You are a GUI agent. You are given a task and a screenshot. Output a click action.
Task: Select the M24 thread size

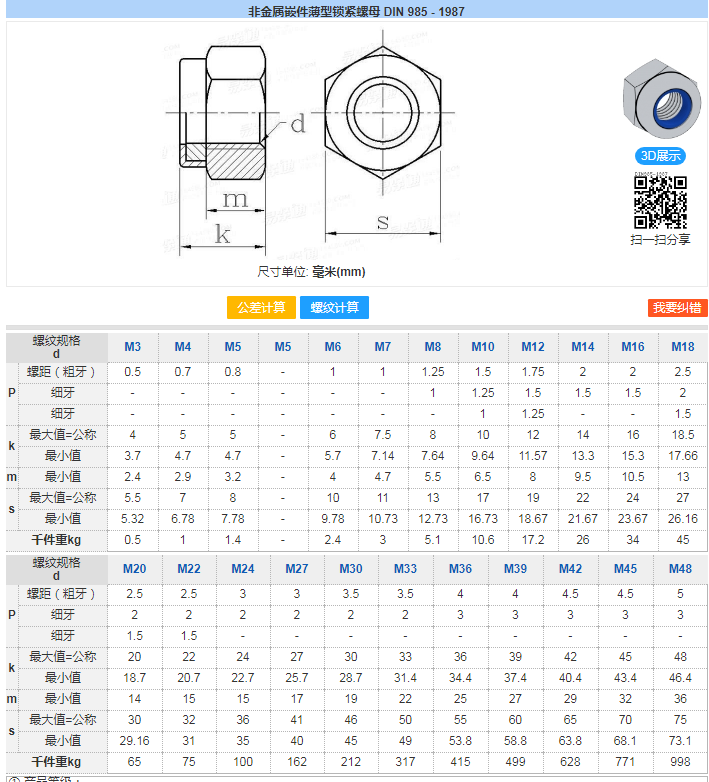(242, 569)
